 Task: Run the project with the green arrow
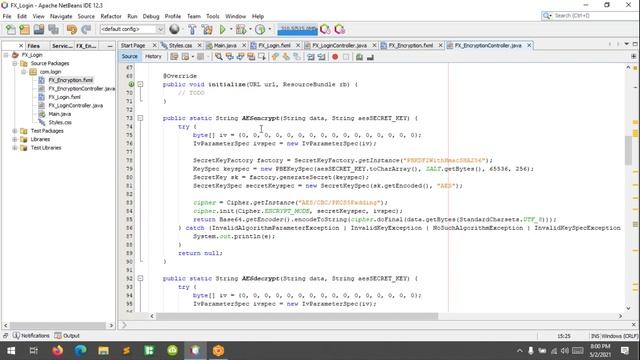222,29
